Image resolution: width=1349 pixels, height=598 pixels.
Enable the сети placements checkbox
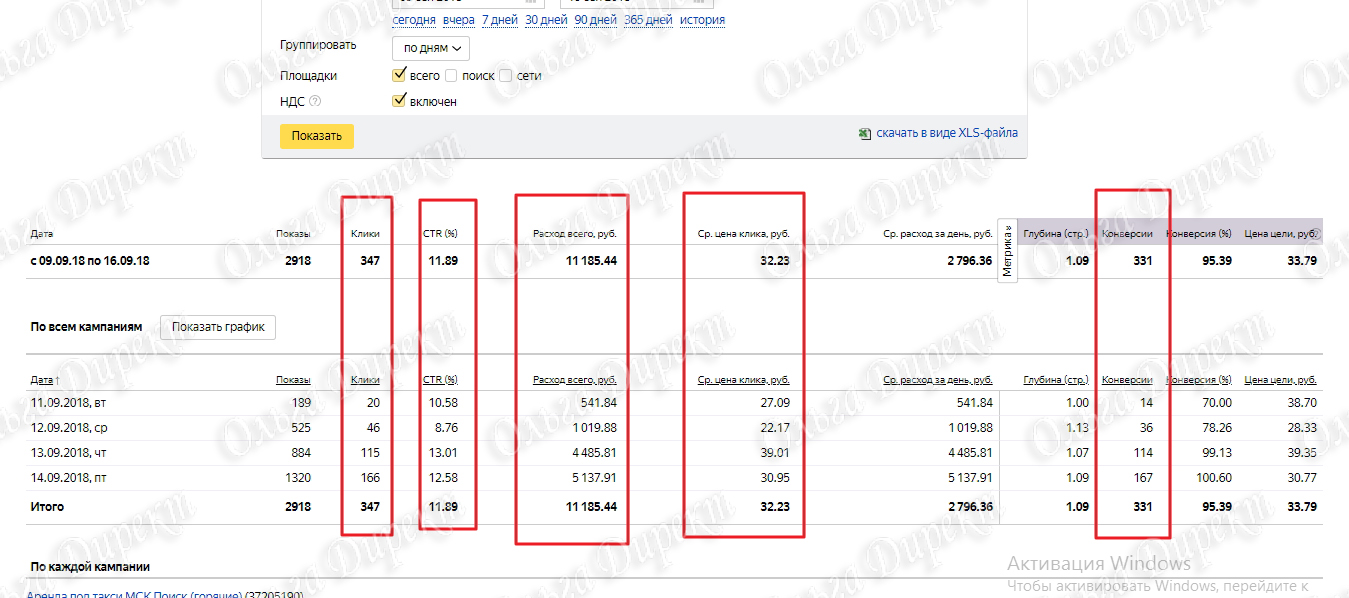point(506,75)
